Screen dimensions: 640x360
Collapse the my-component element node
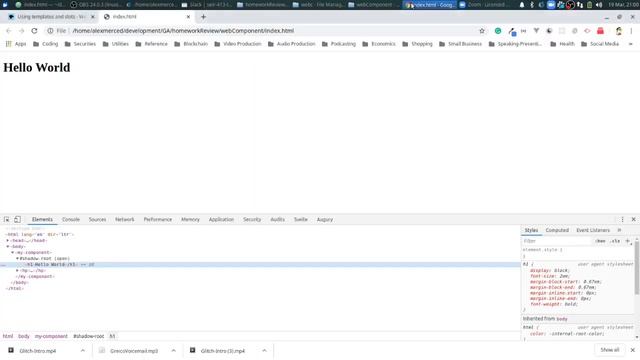point(12,253)
